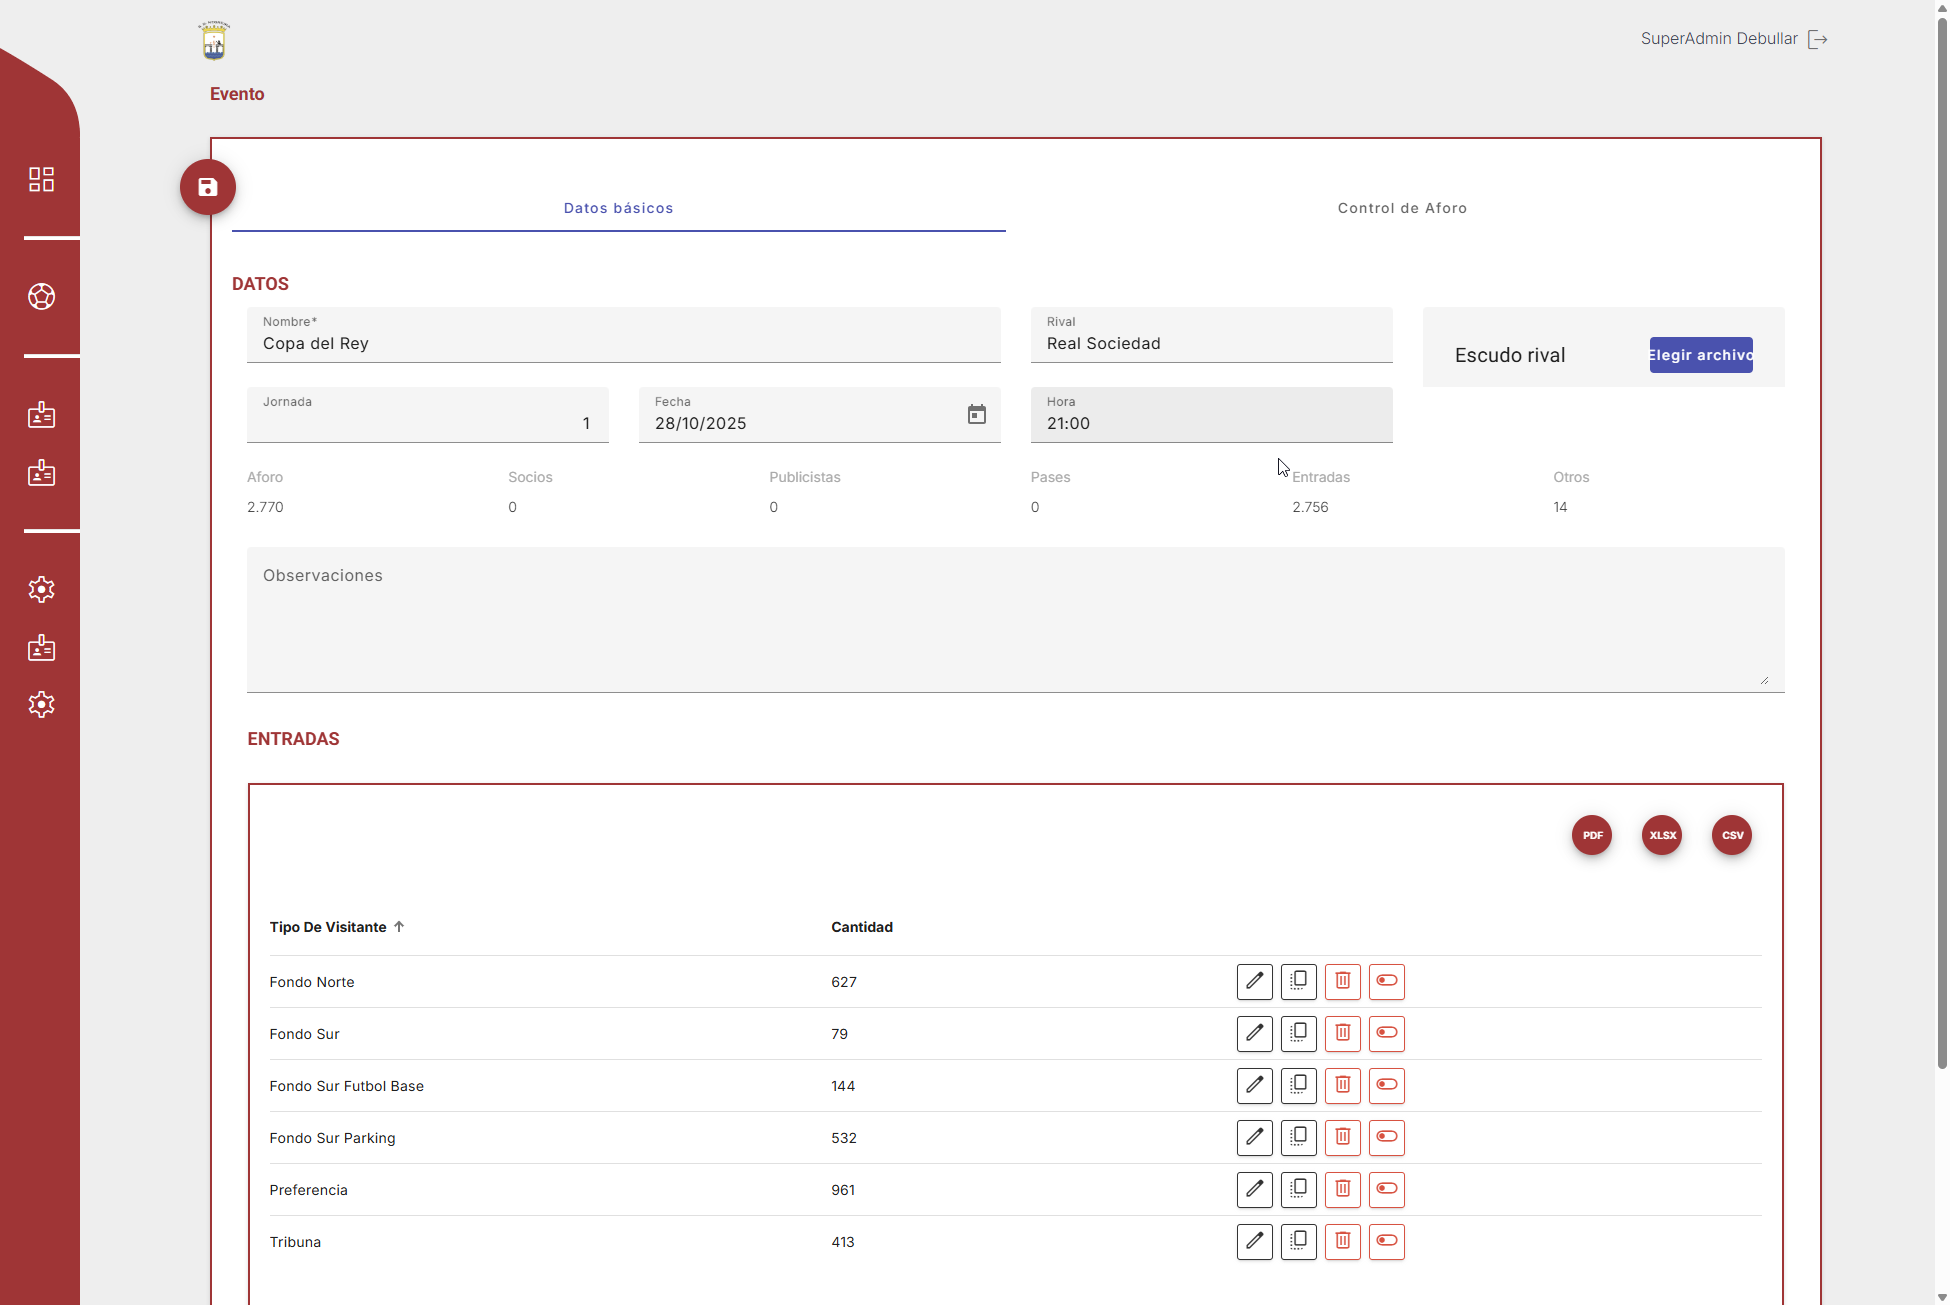Sort by Tipo De Visitante column
The height and width of the screenshot is (1305, 1950).
328,927
